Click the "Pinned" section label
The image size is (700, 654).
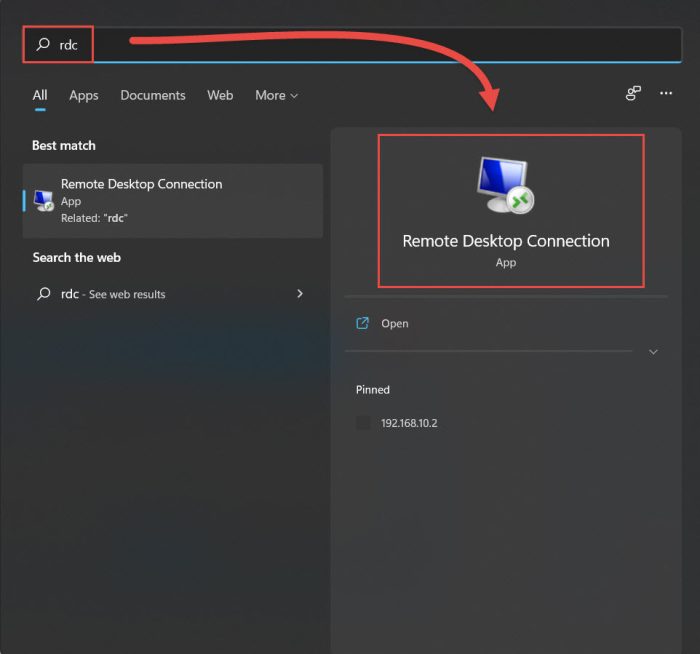click(x=373, y=390)
